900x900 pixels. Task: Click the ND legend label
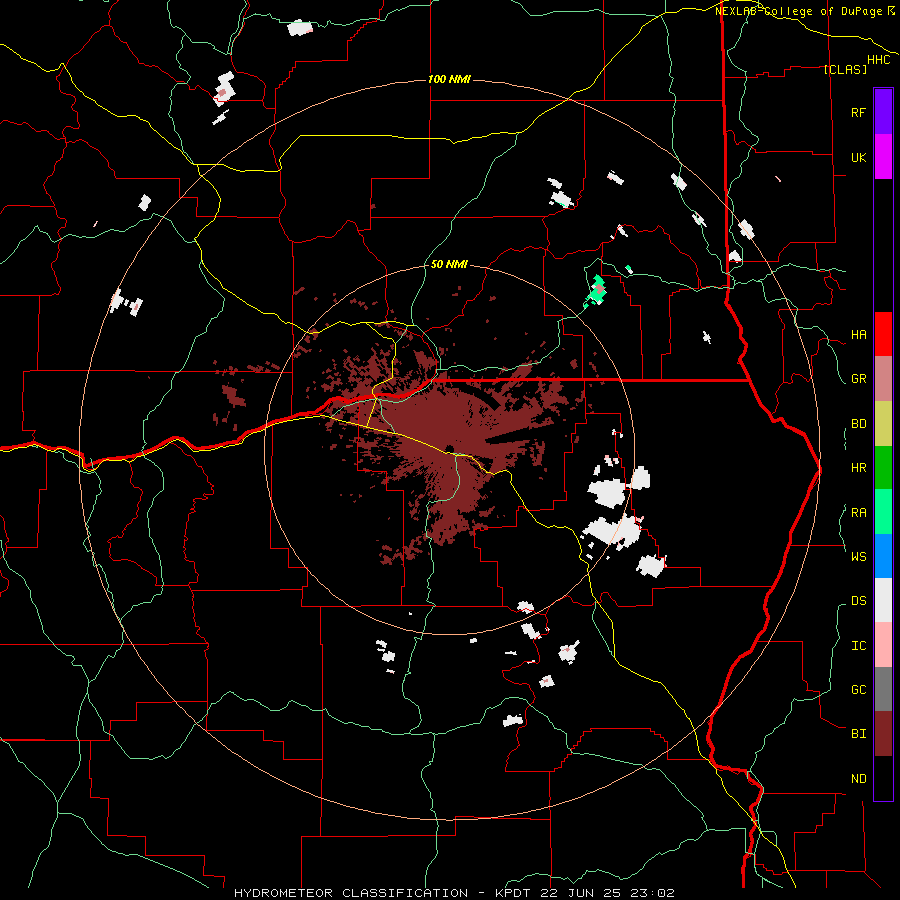(x=858, y=779)
